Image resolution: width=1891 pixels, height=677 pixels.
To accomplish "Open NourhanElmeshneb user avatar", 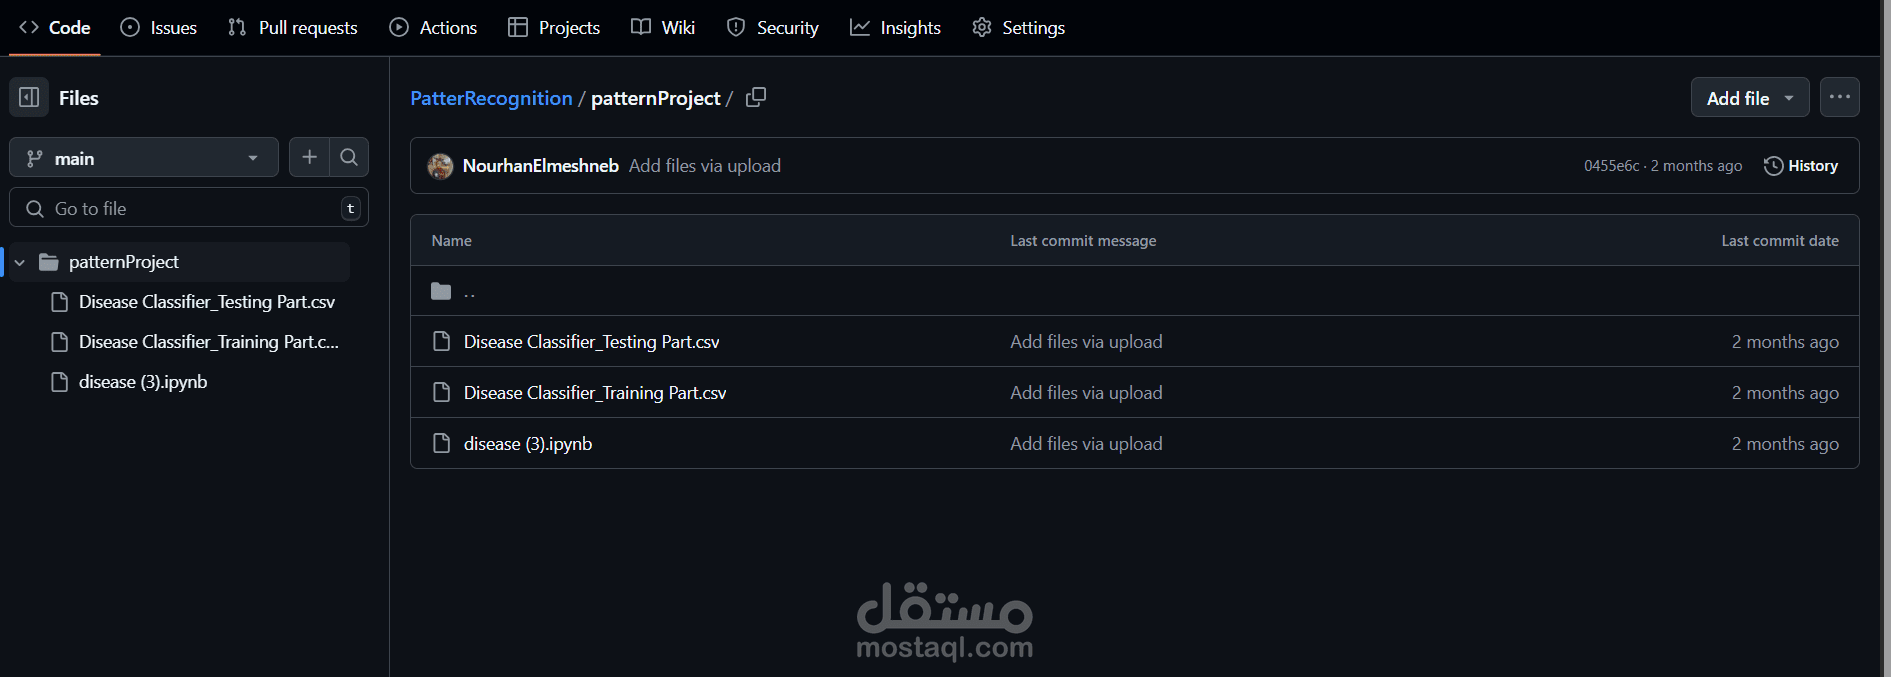I will 440,166.
